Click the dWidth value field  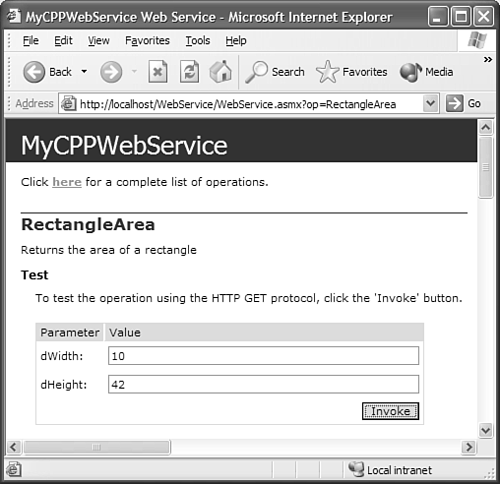[x=263, y=356]
